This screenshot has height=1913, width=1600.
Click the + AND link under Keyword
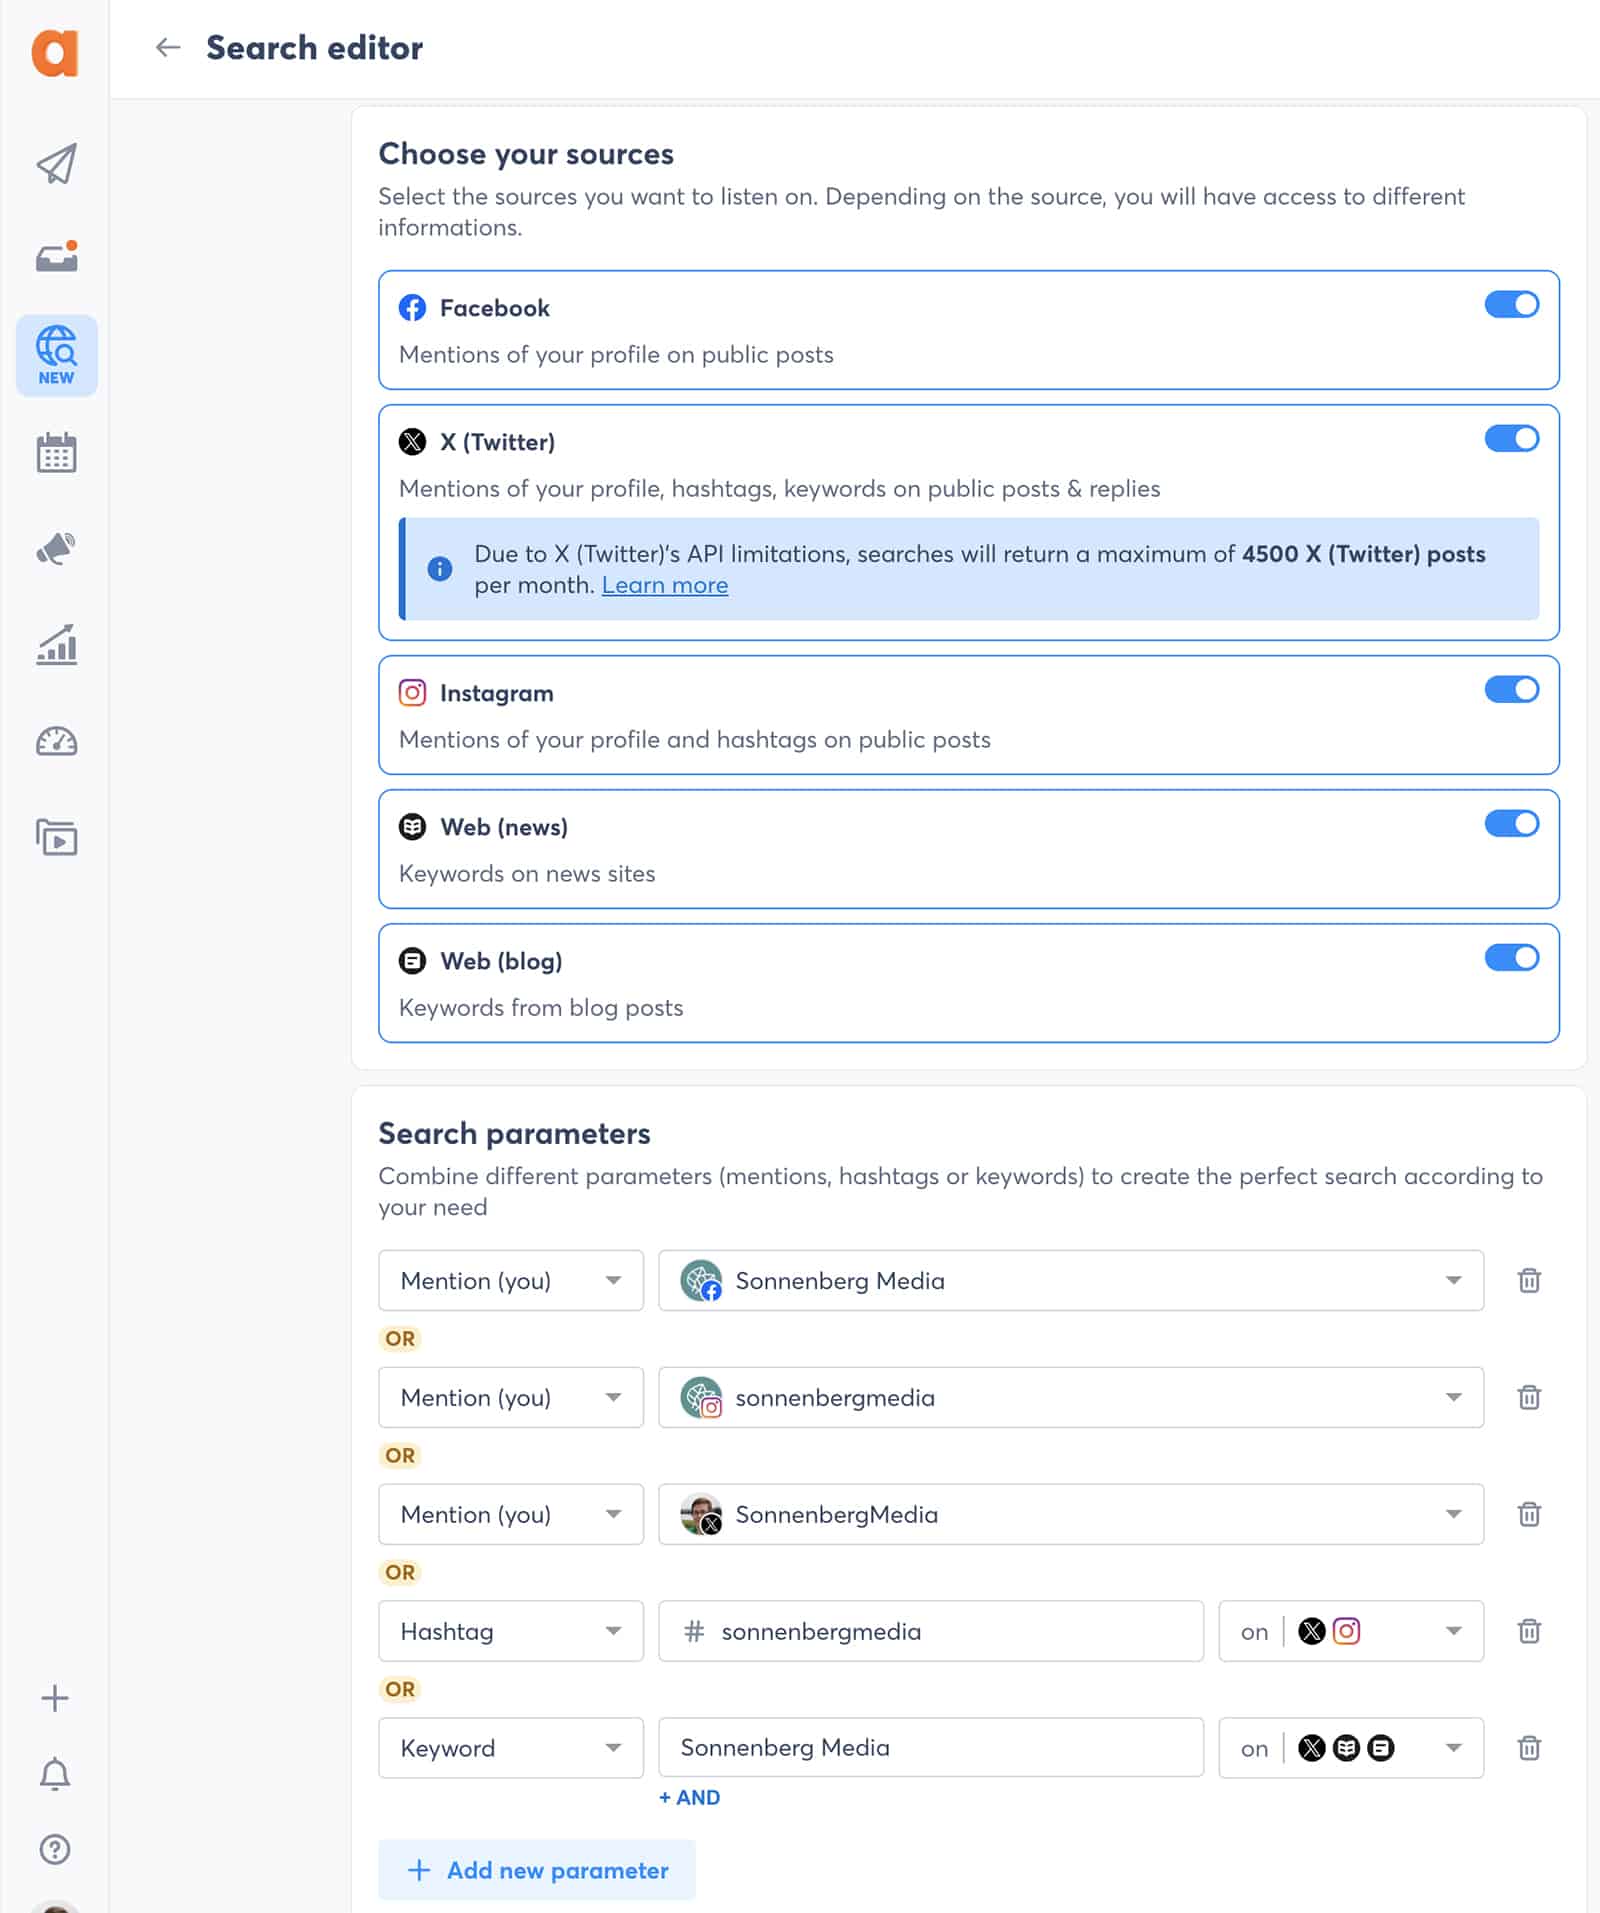tap(689, 1797)
